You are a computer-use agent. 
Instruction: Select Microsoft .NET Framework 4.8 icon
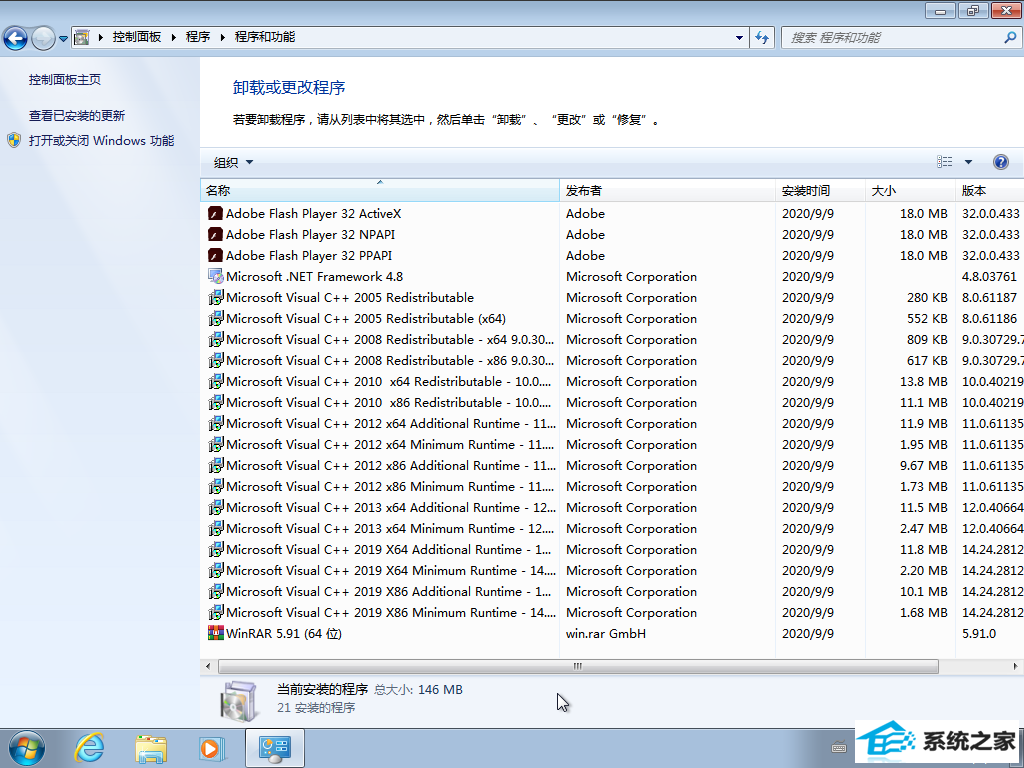[216, 276]
